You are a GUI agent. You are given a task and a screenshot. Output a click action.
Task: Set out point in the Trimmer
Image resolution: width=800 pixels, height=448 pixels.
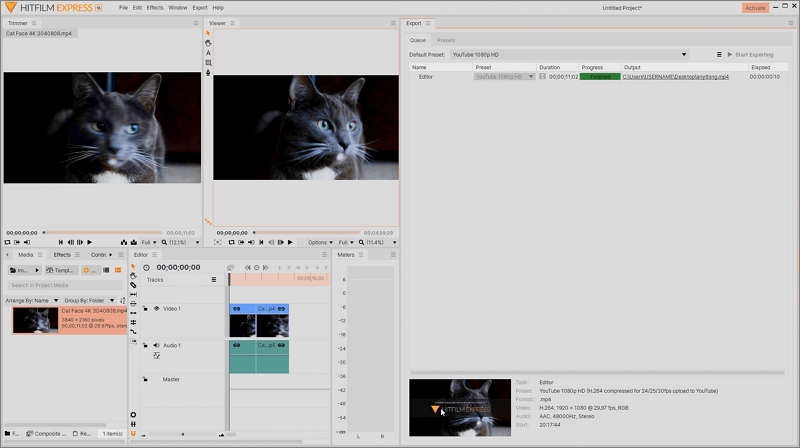click(27, 242)
